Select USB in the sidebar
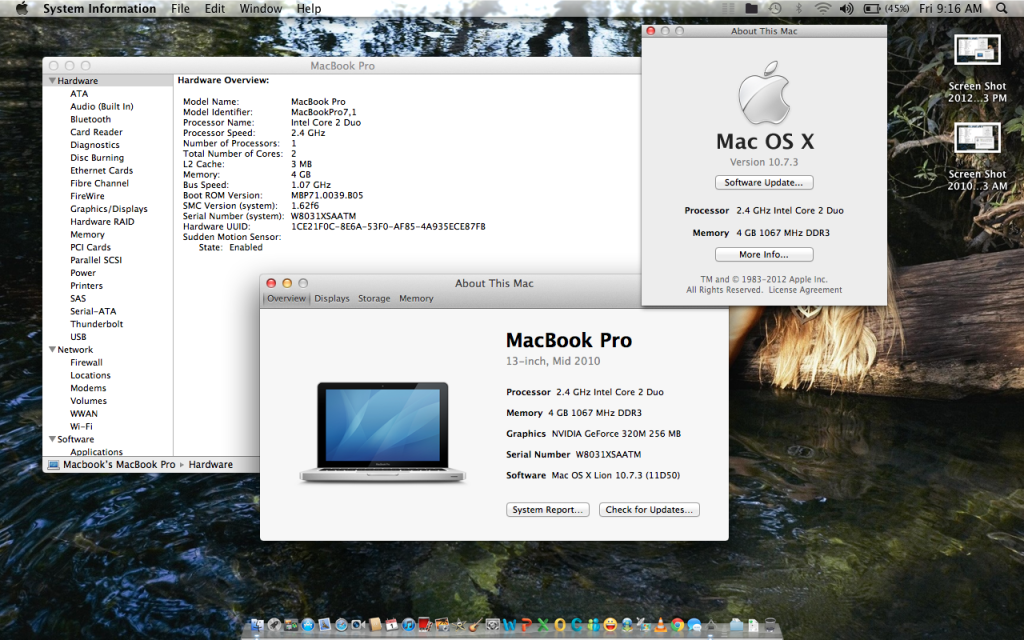 point(78,337)
